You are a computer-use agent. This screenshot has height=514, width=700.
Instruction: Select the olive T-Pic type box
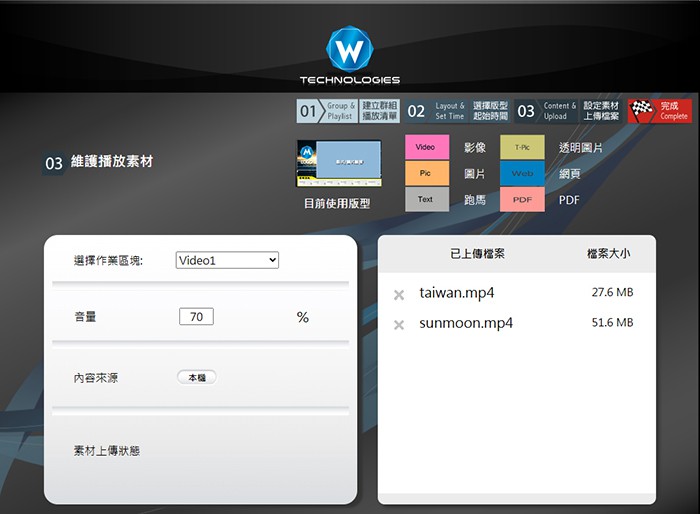(522, 147)
